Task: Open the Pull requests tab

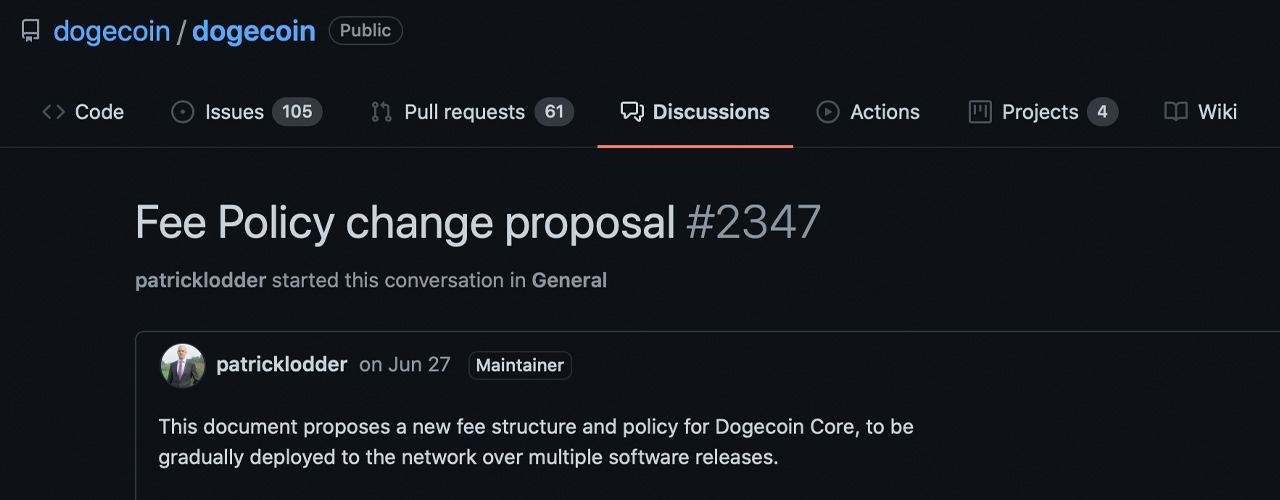Action: tap(472, 112)
